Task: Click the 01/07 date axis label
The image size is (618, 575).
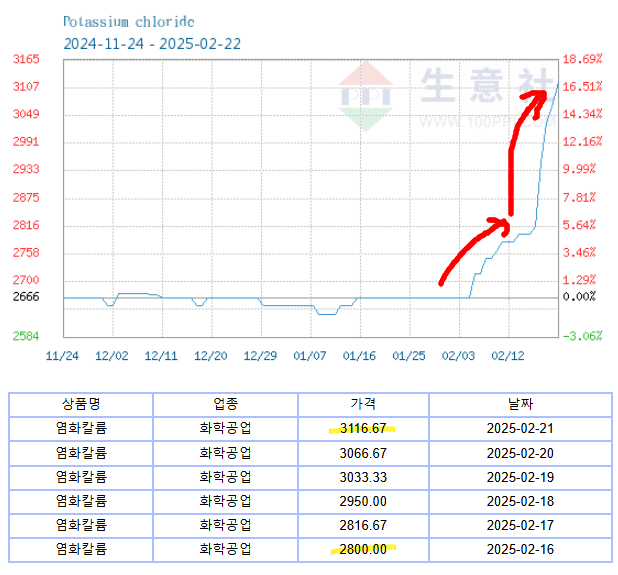Action: (x=310, y=356)
